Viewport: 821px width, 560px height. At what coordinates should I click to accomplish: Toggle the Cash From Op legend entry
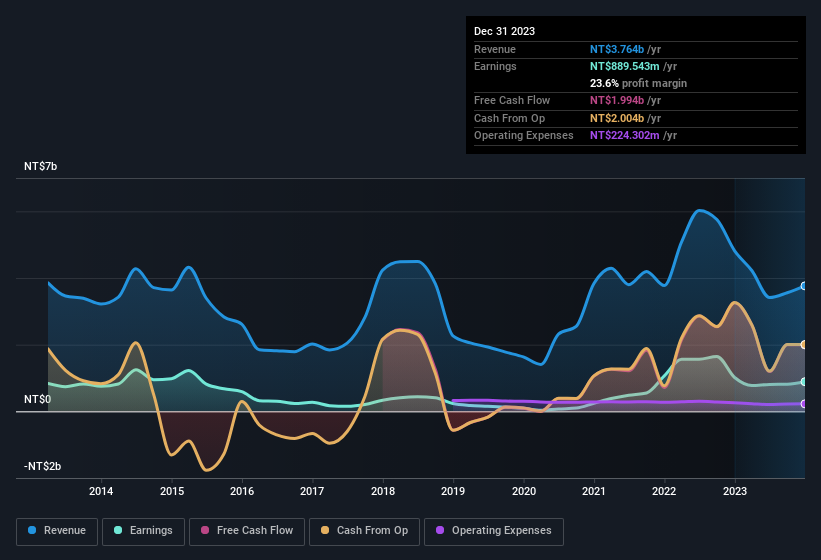pos(362,530)
